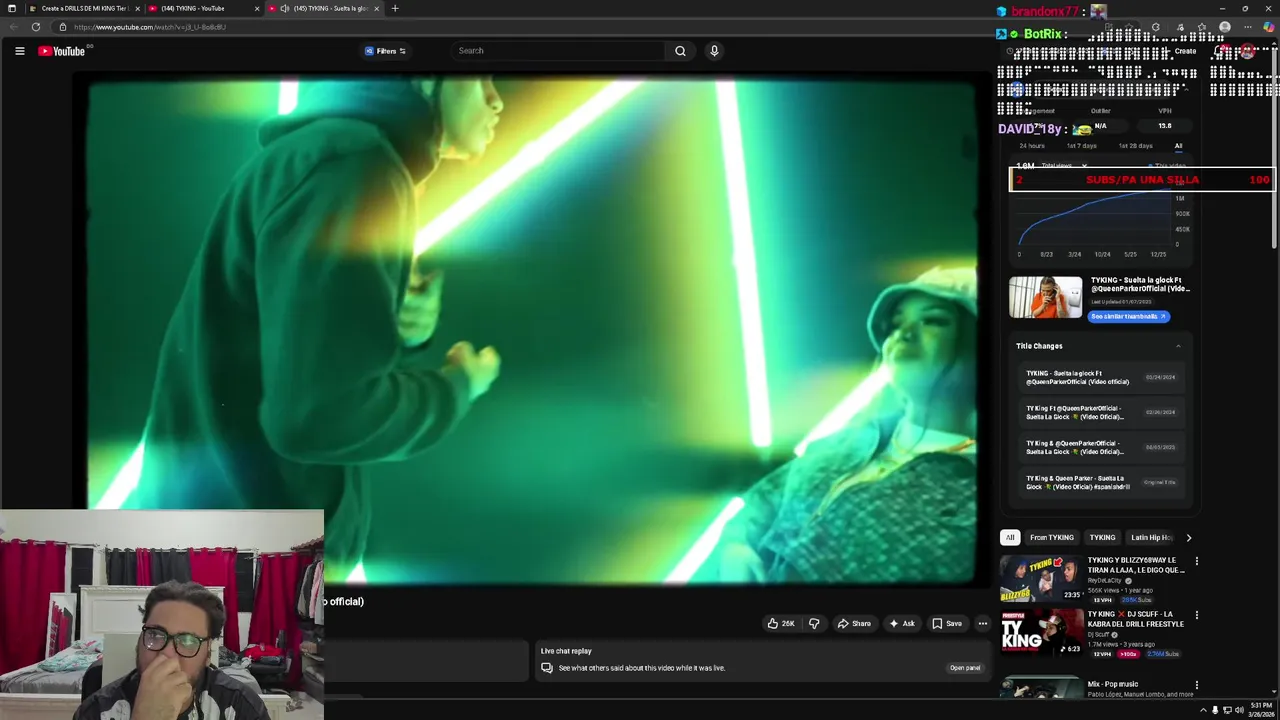The width and height of the screenshot is (1280, 720).
Task: Close the Suelta la glock browser tab
Action: coord(377,8)
